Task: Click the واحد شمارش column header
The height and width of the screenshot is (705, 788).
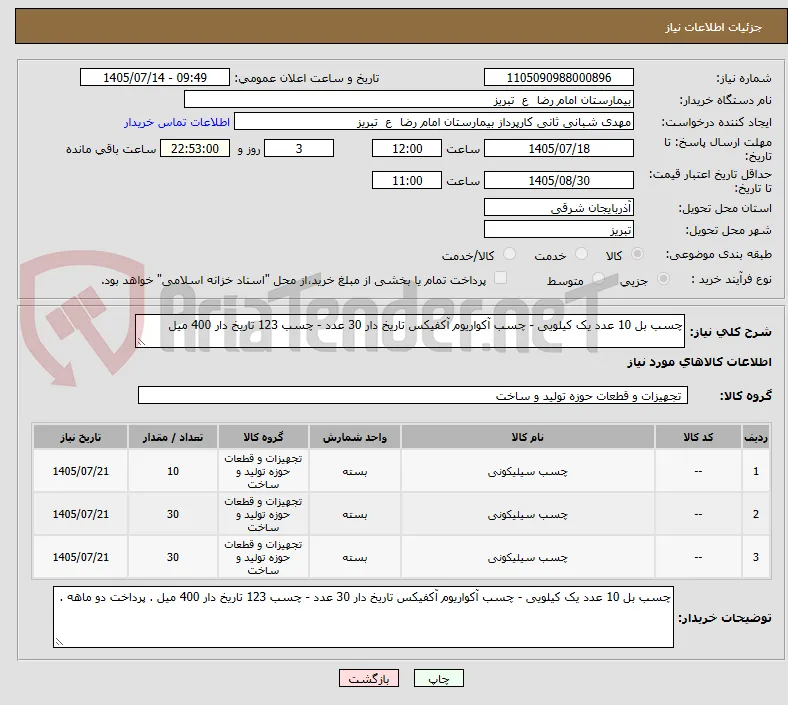Action: coord(354,437)
